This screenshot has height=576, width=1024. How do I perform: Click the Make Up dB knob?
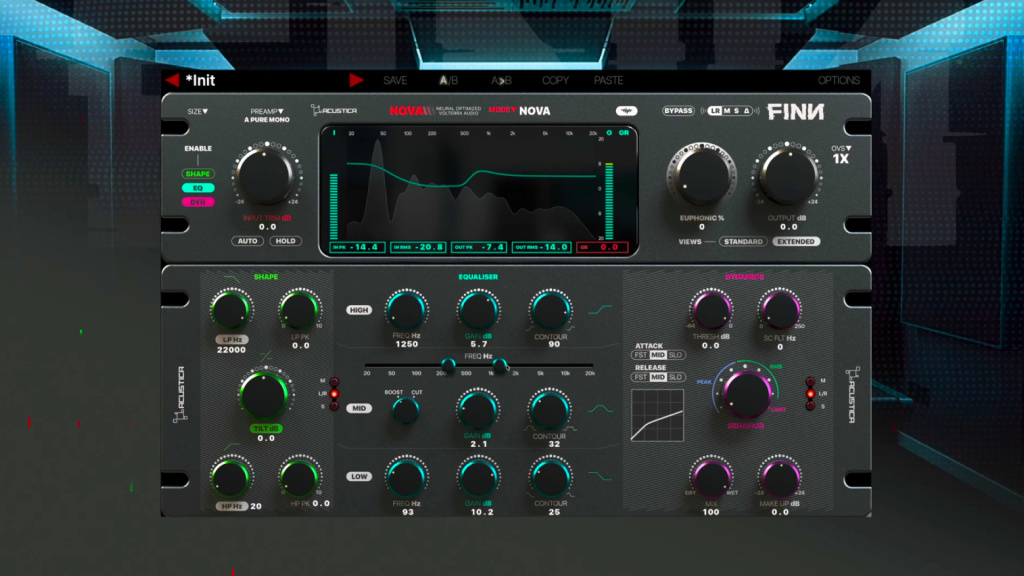(x=780, y=478)
